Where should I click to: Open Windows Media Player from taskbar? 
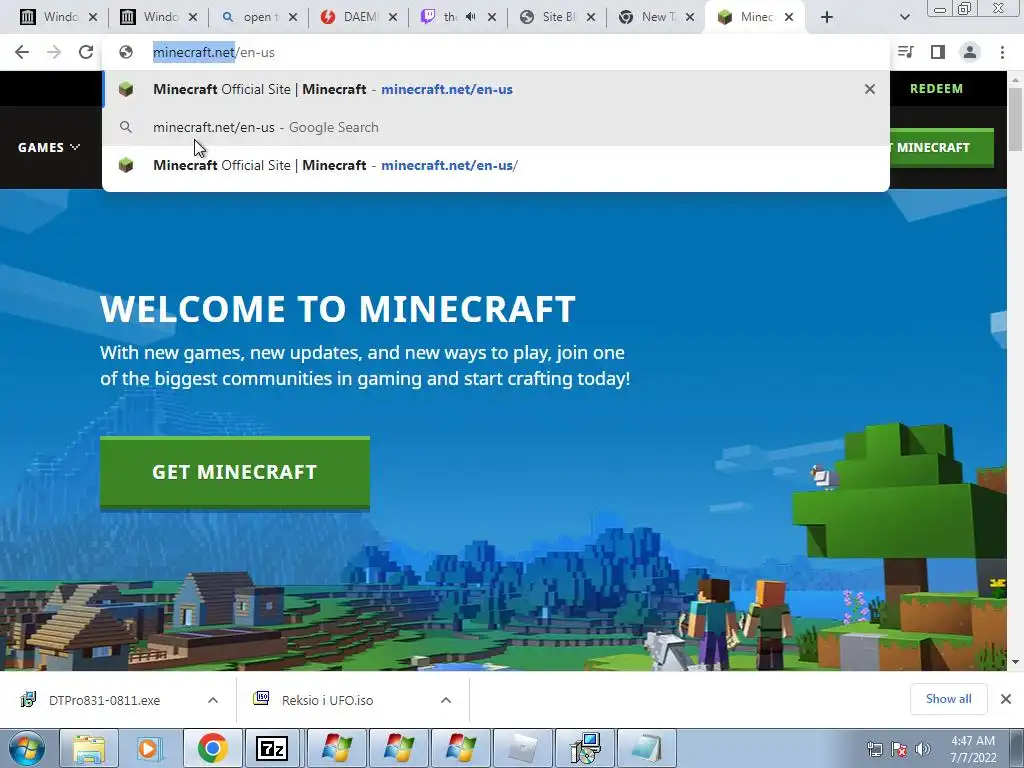(149, 748)
